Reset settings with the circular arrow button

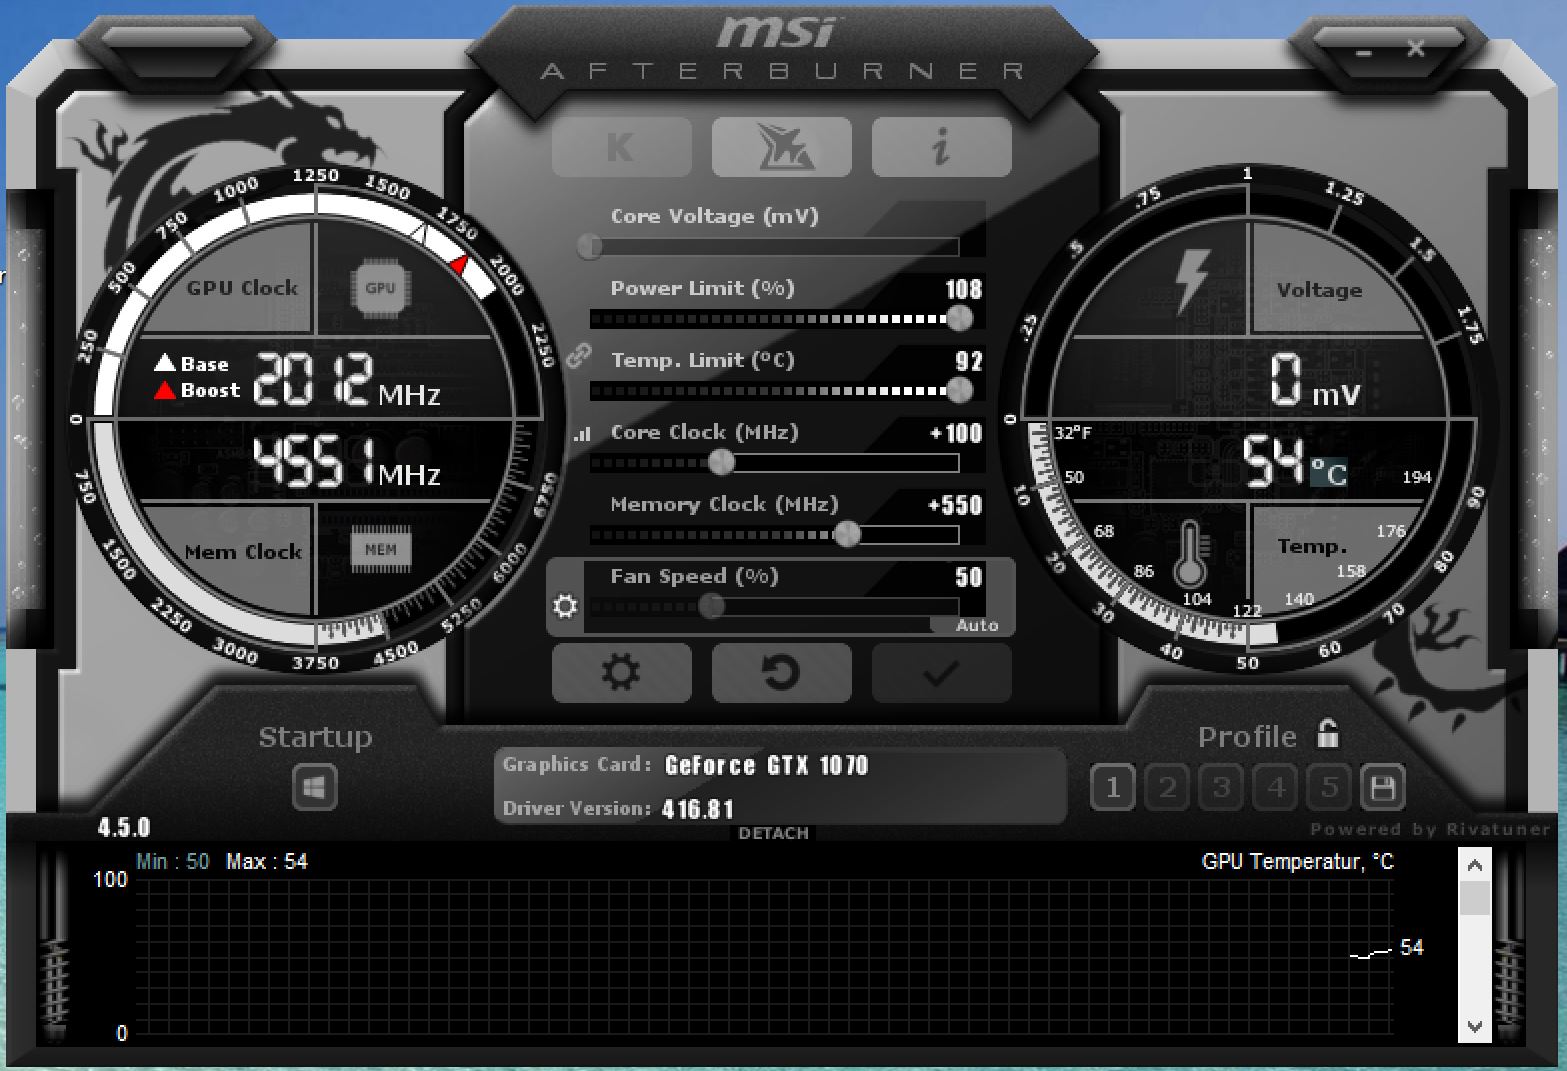pos(781,673)
